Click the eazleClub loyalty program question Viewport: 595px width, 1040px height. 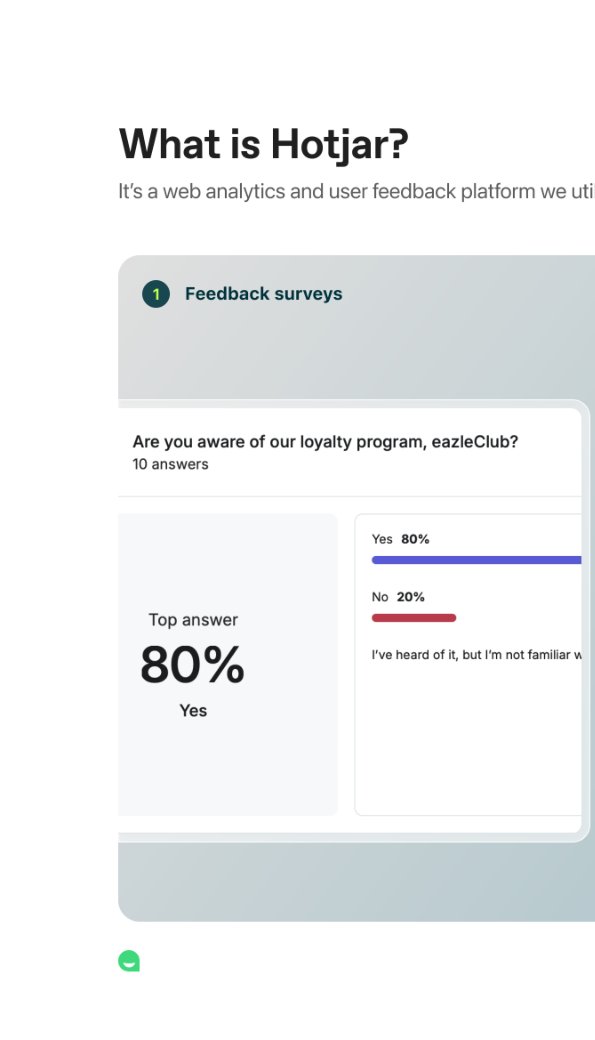[x=325, y=442]
